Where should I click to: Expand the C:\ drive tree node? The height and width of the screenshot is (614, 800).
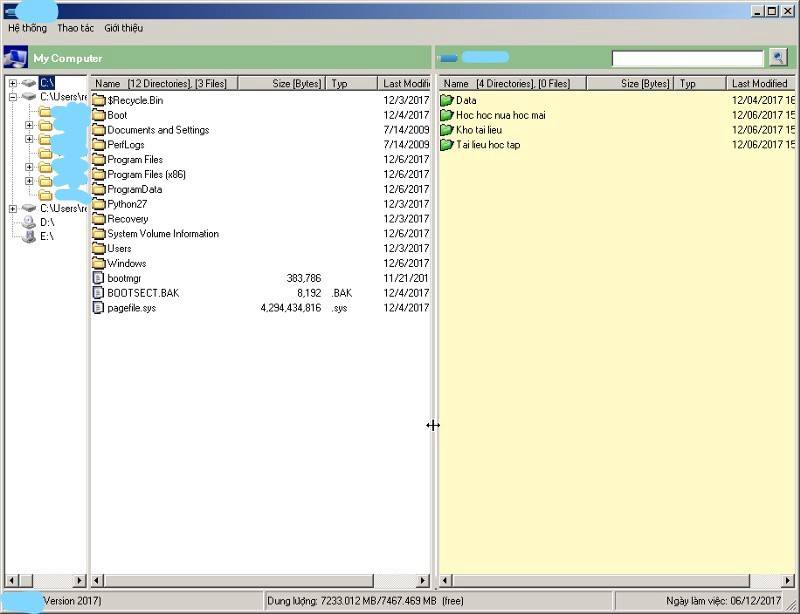pos(13,83)
